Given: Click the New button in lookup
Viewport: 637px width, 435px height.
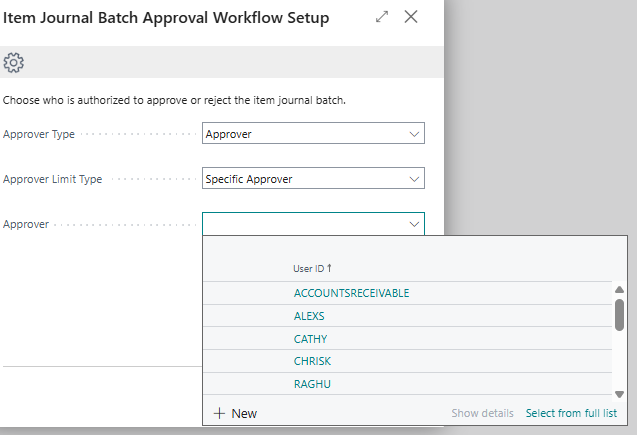Looking at the screenshot, I should 235,413.
